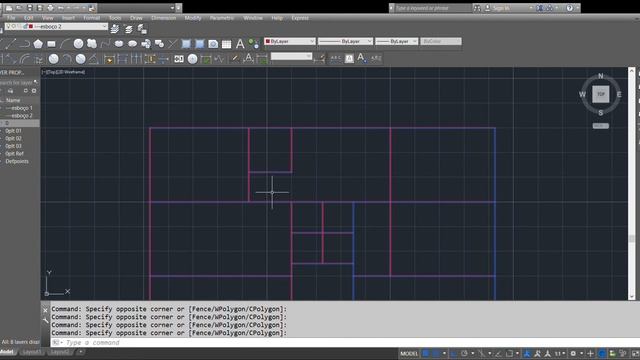Select the Table tool
This screenshot has height=360, width=640.
pos(227,44)
